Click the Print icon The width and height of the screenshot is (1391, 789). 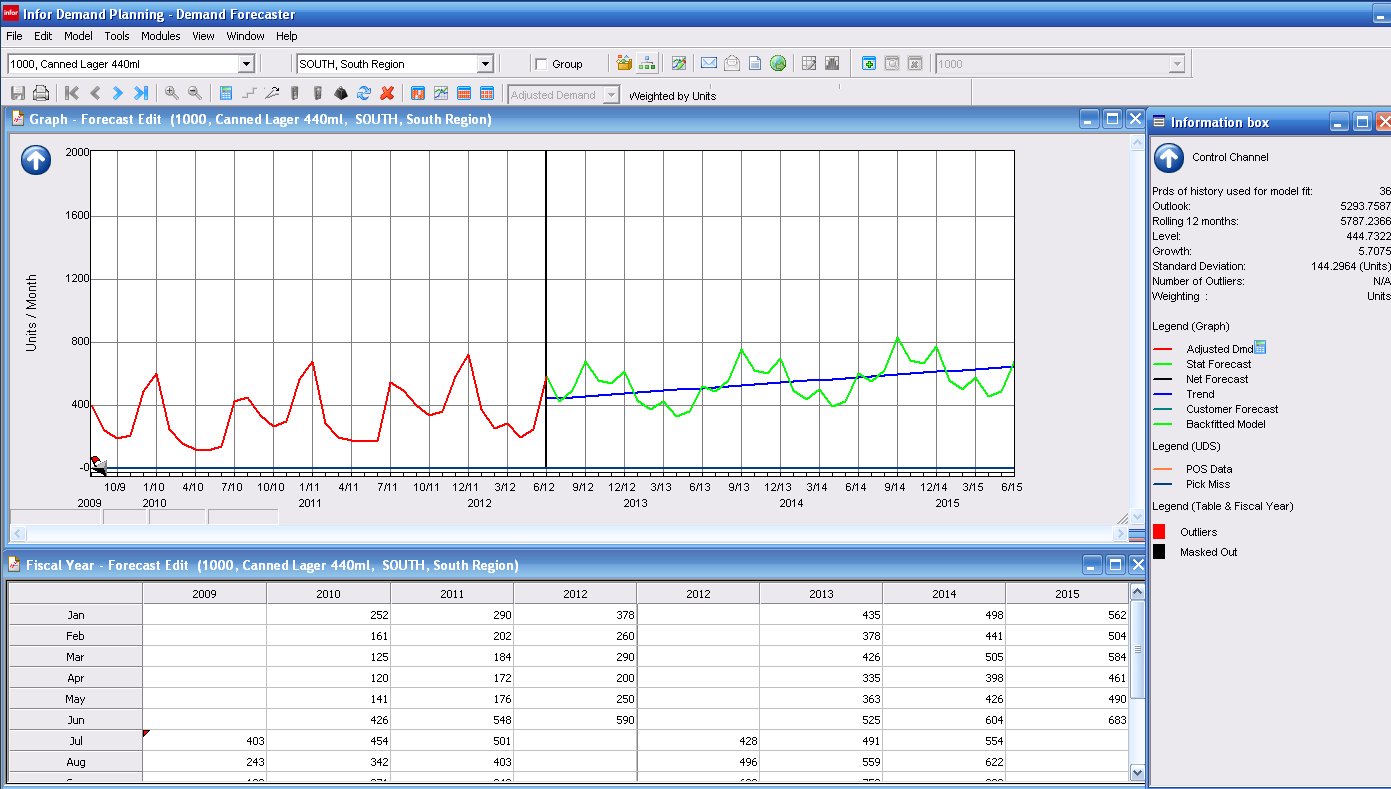41,93
